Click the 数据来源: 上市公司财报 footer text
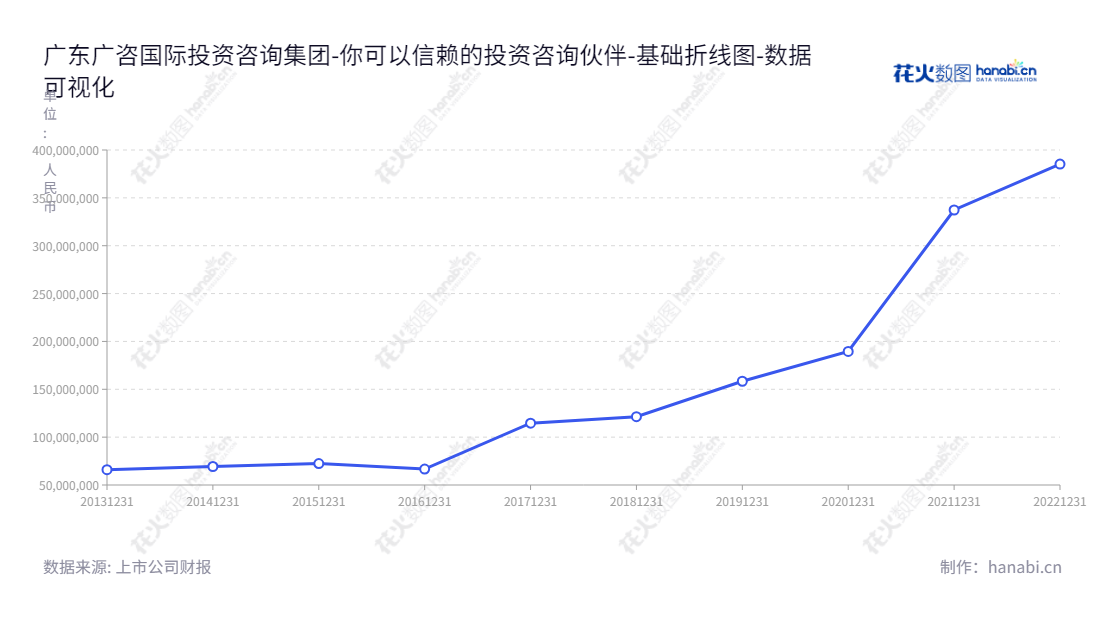 [x=127, y=567]
